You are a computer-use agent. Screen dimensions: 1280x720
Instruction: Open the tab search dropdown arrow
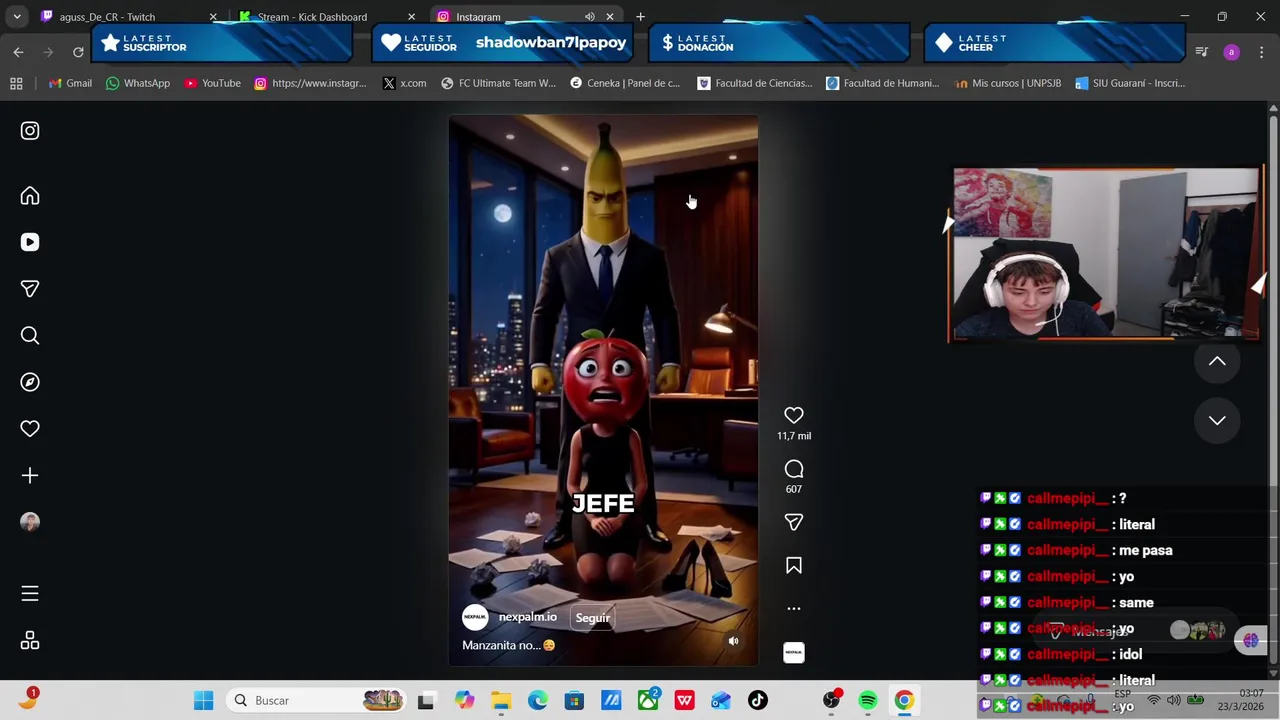[x=17, y=17]
